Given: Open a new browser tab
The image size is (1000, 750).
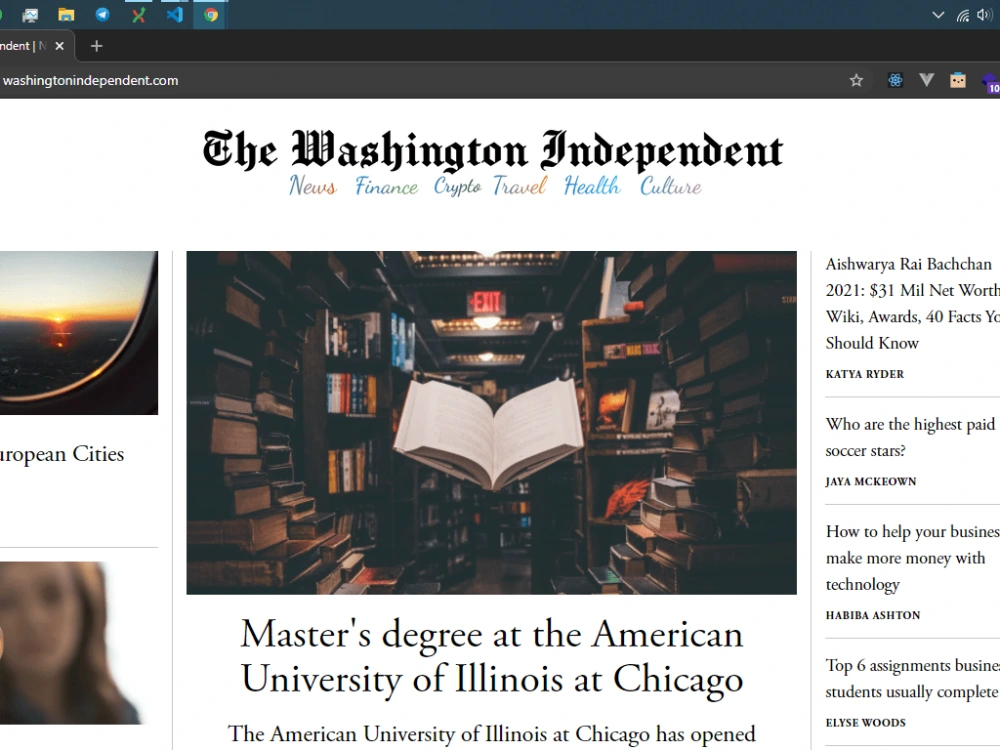Looking at the screenshot, I should pyautogui.click(x=96, y=46).
